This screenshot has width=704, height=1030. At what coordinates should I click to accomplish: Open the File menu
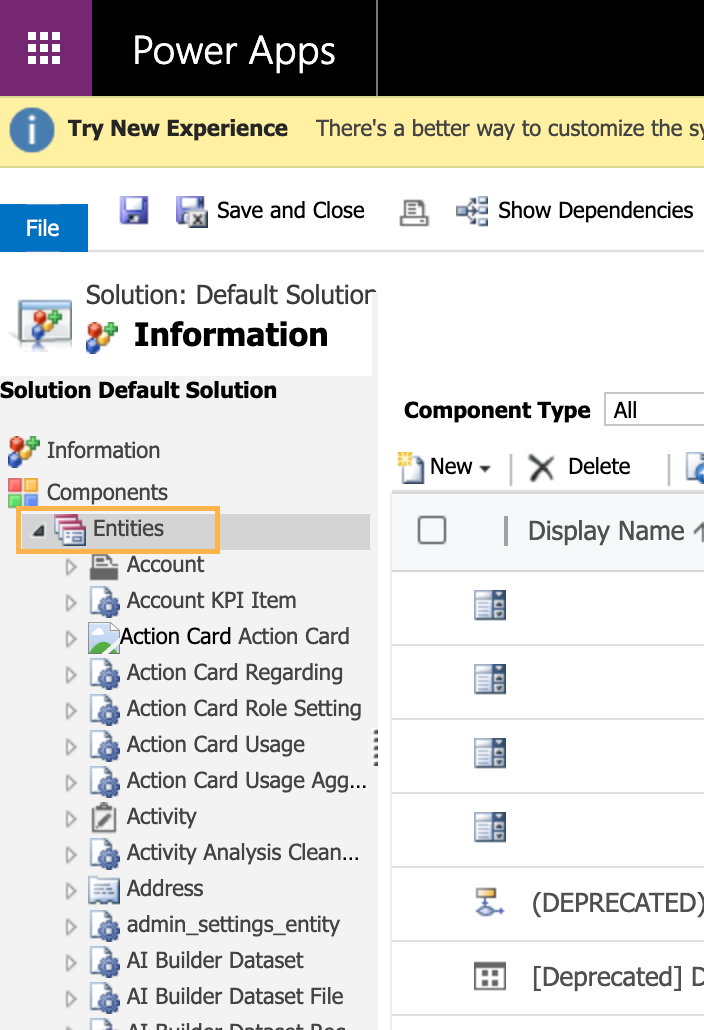(x=43, y=228)
